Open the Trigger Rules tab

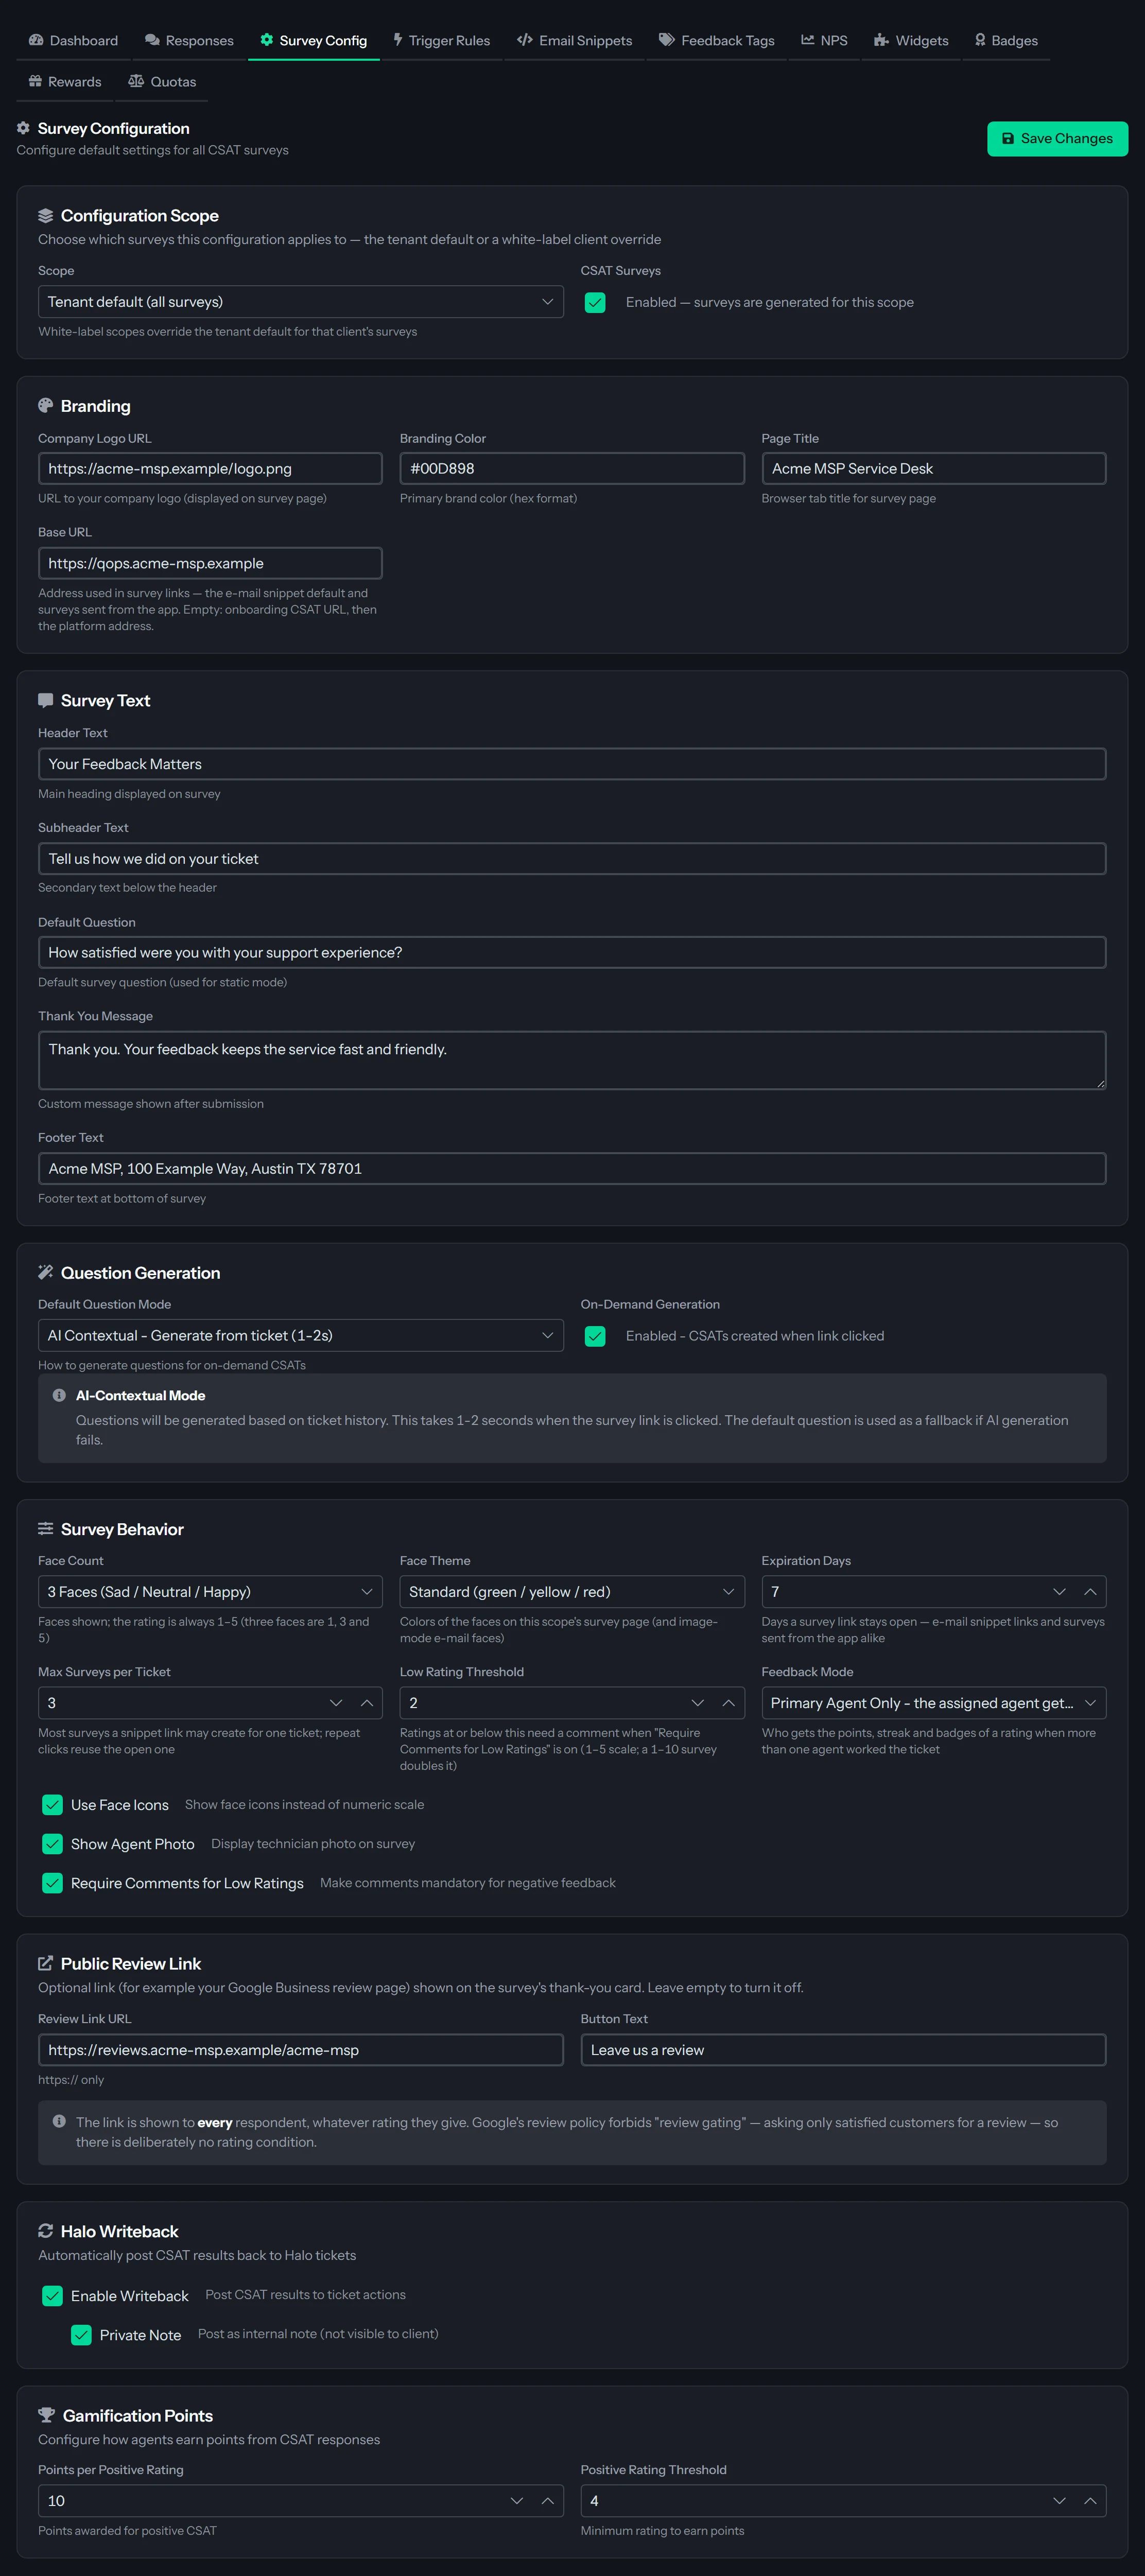(441, 40)
